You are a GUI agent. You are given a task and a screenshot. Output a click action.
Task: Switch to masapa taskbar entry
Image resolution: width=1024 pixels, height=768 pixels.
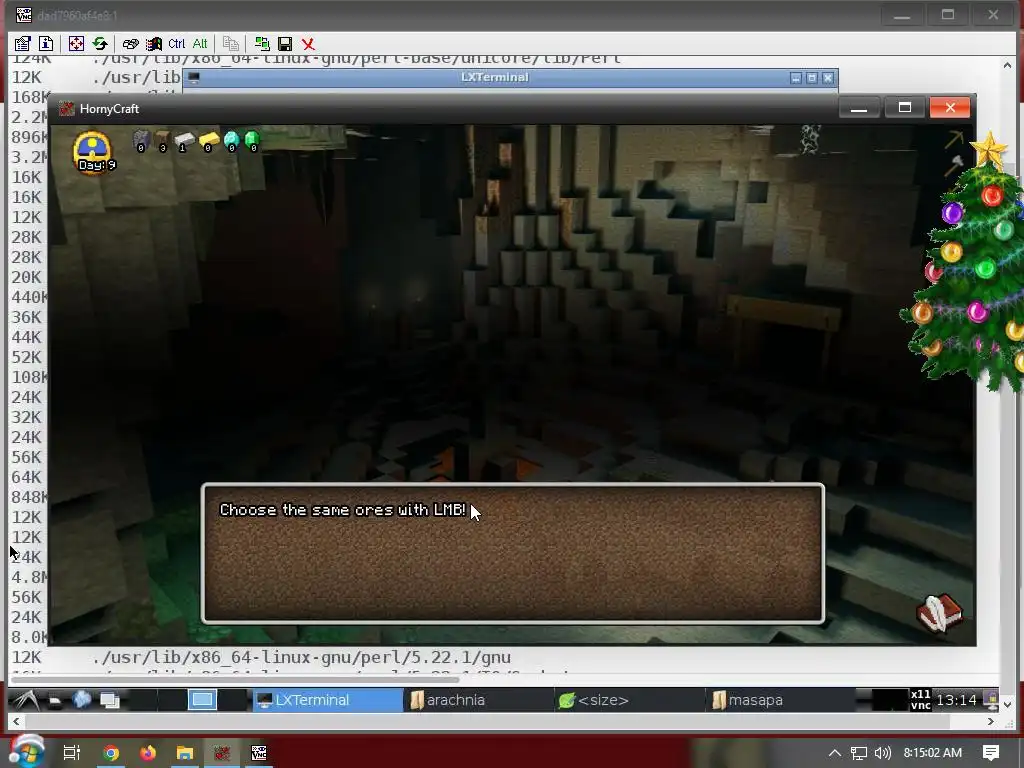780,700
